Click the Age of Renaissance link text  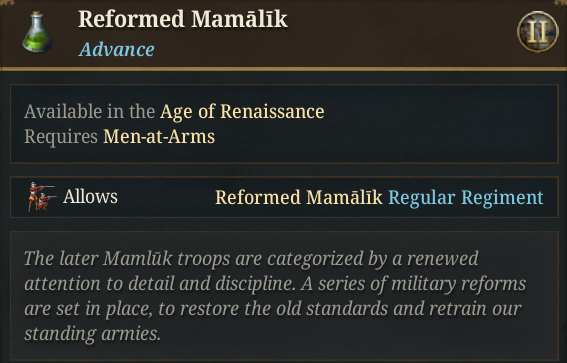tap(242, 111)
